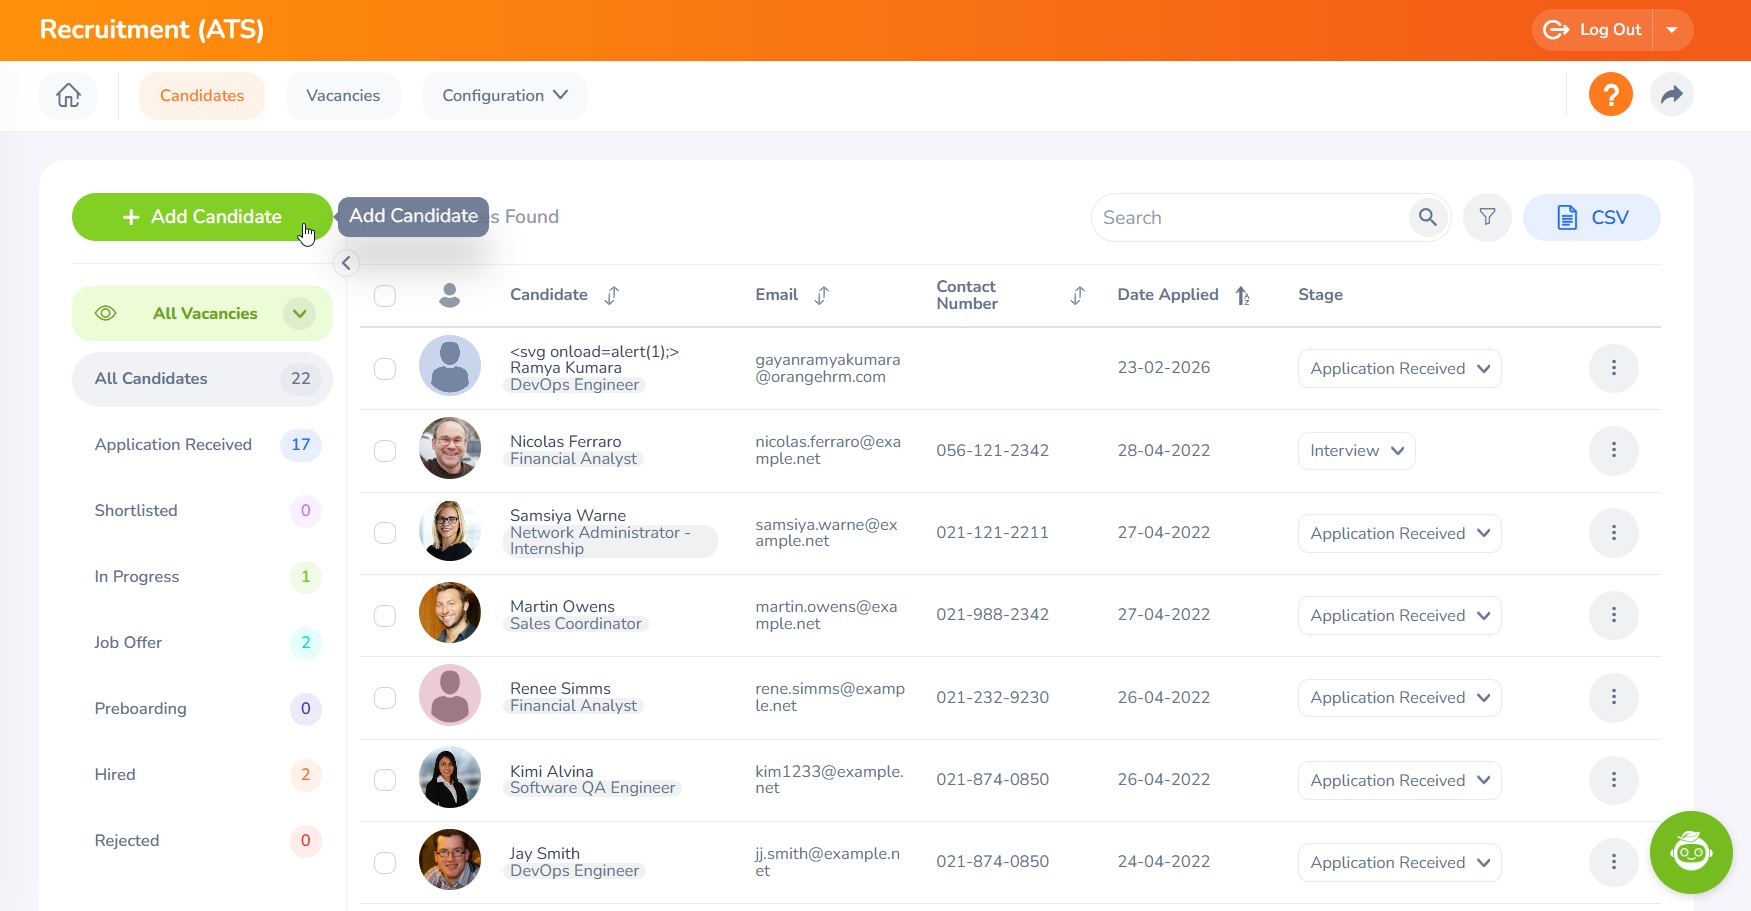1751x911 pixels.
Task: Open three-dot menu for Nicolas Ferraro
Action: (1613, 451)
